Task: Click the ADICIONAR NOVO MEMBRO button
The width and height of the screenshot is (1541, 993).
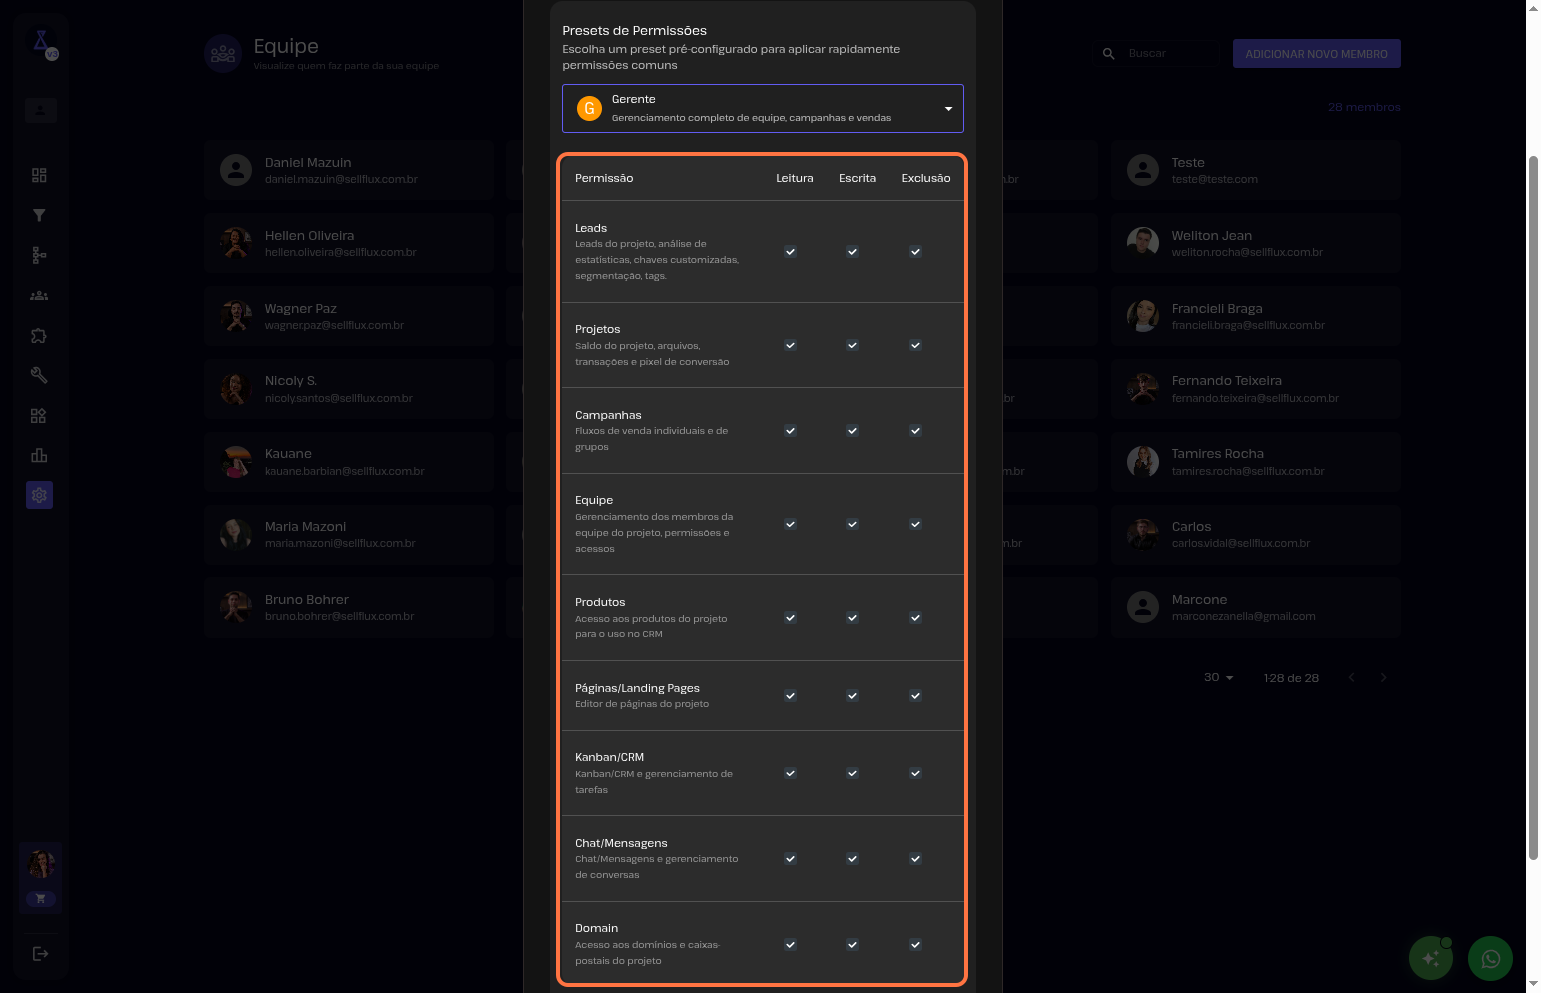Action: 1316,54
